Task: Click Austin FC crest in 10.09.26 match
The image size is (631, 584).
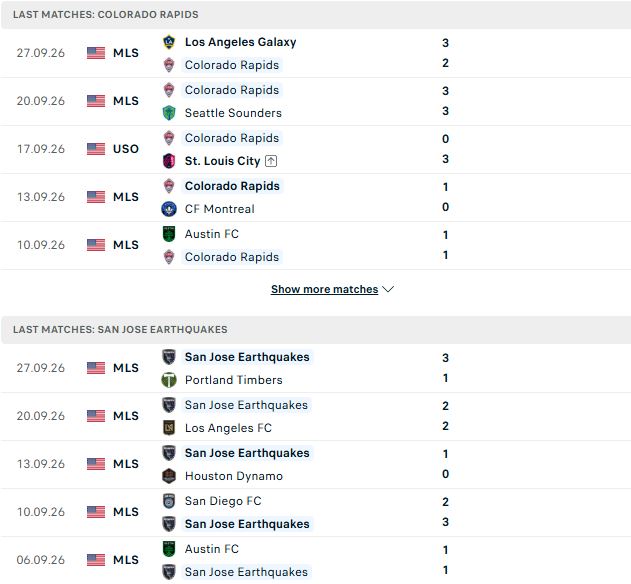Action: pos(169,234)
